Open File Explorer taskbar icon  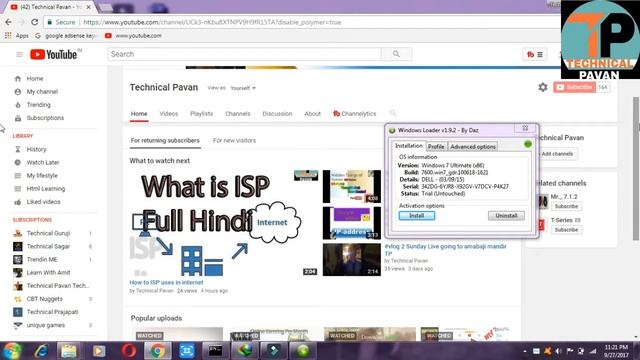pos(69,351)
